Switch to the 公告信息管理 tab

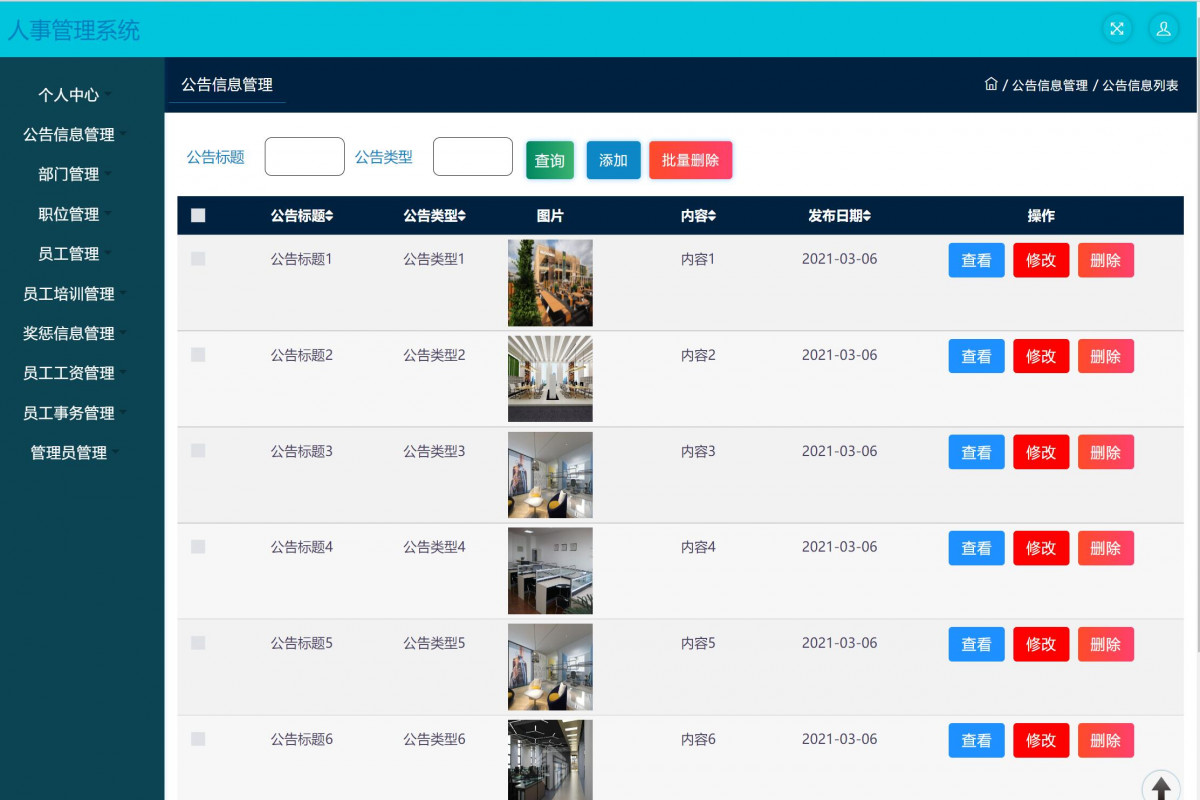[x=224, y=85]
